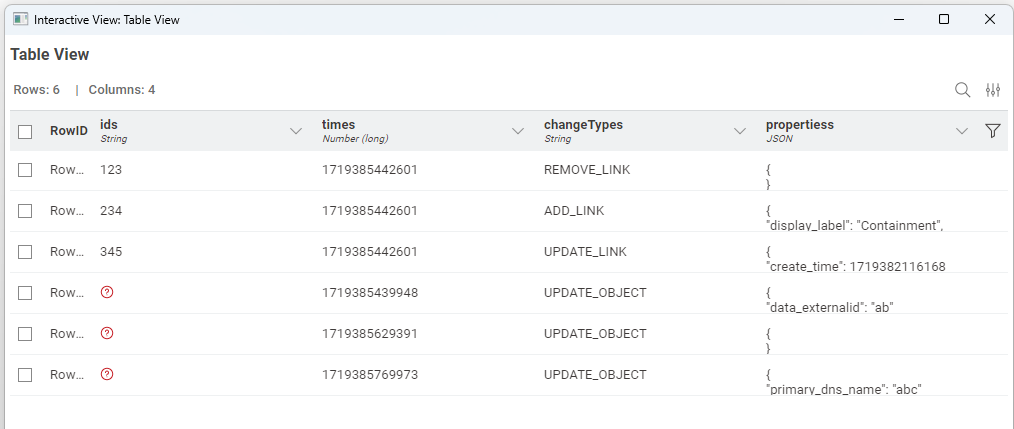Screen dimensions: 1014x429
Task: Click the REMOVE_LINK cell
Action: [587, 170]
